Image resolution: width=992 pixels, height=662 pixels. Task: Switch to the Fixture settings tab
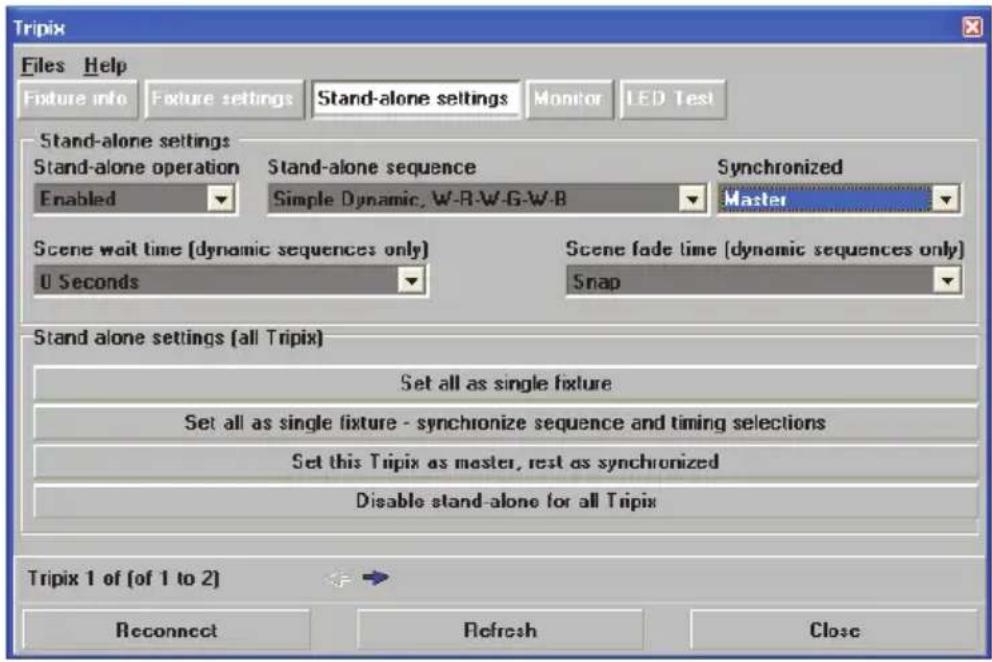tap(224, 99)
